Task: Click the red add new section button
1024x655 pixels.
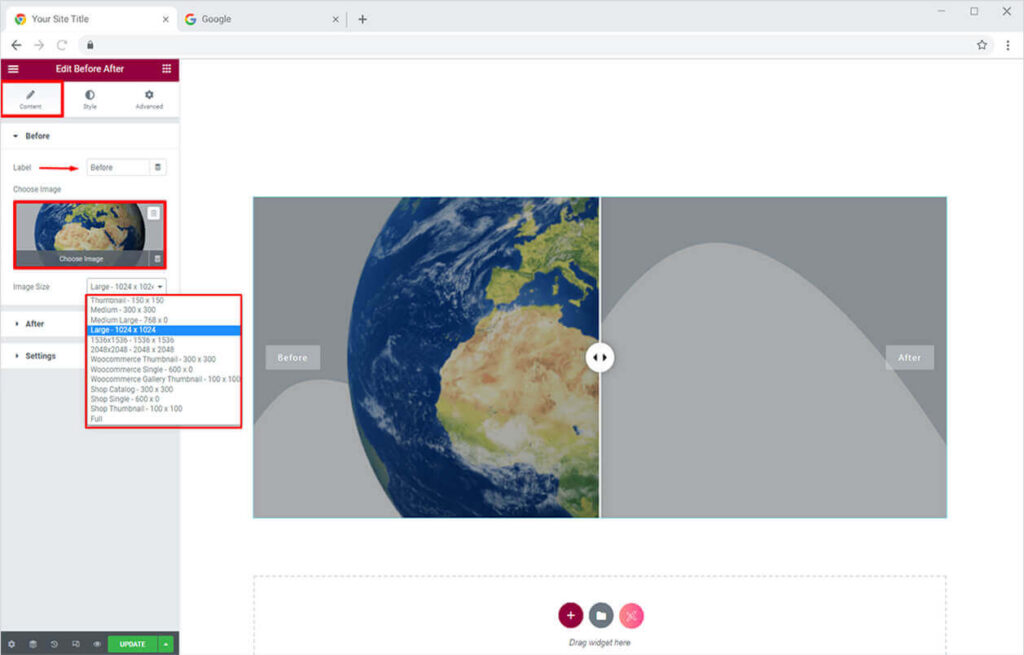Action: (570, 615)
